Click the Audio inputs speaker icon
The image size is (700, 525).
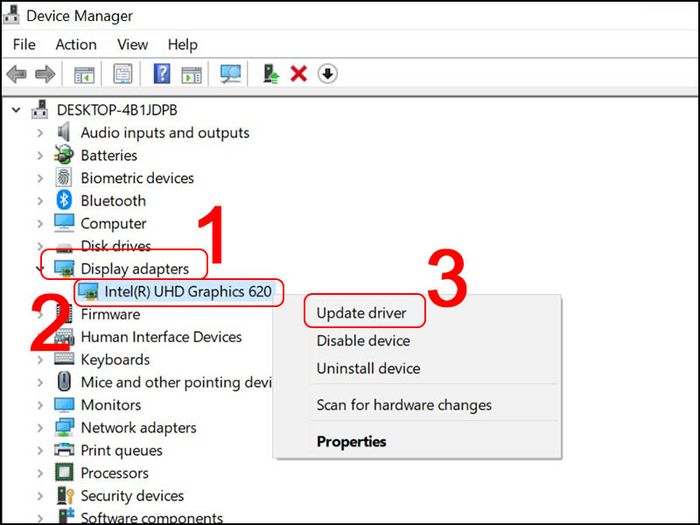(64, 132)
